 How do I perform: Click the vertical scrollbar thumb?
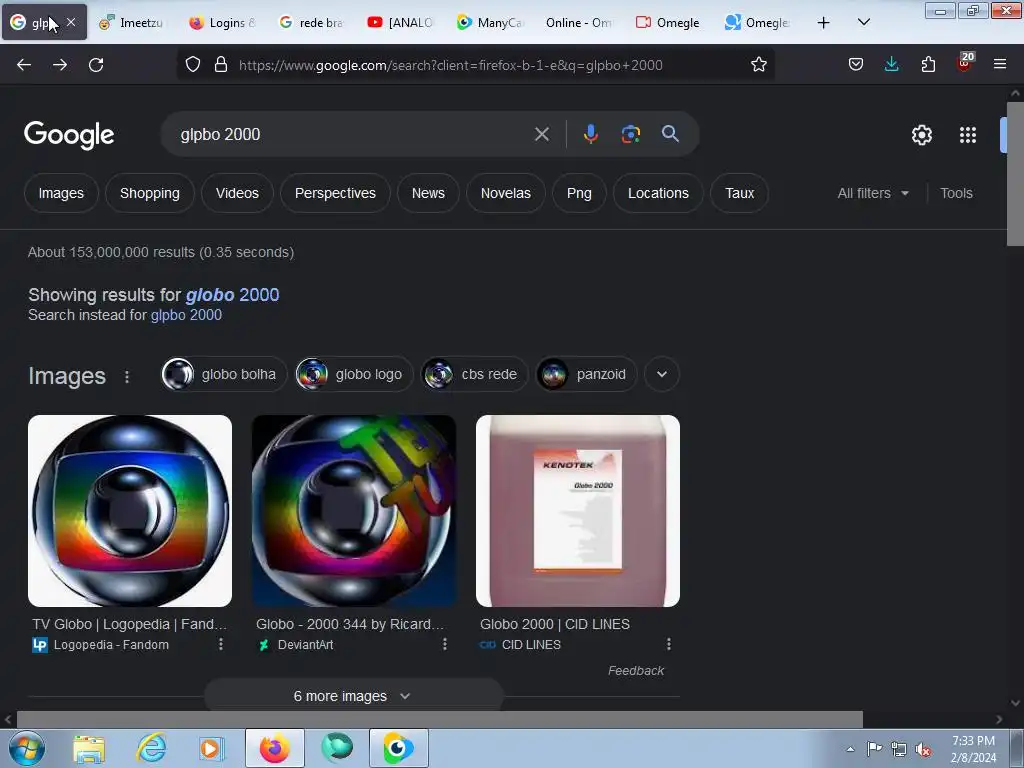[1015, 173]
